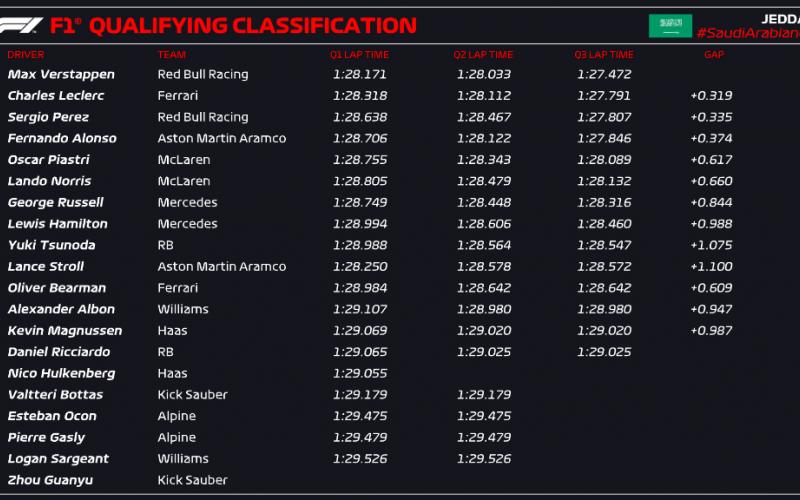
Task: Click Lando Norris driver name
Action: [49, 181]
